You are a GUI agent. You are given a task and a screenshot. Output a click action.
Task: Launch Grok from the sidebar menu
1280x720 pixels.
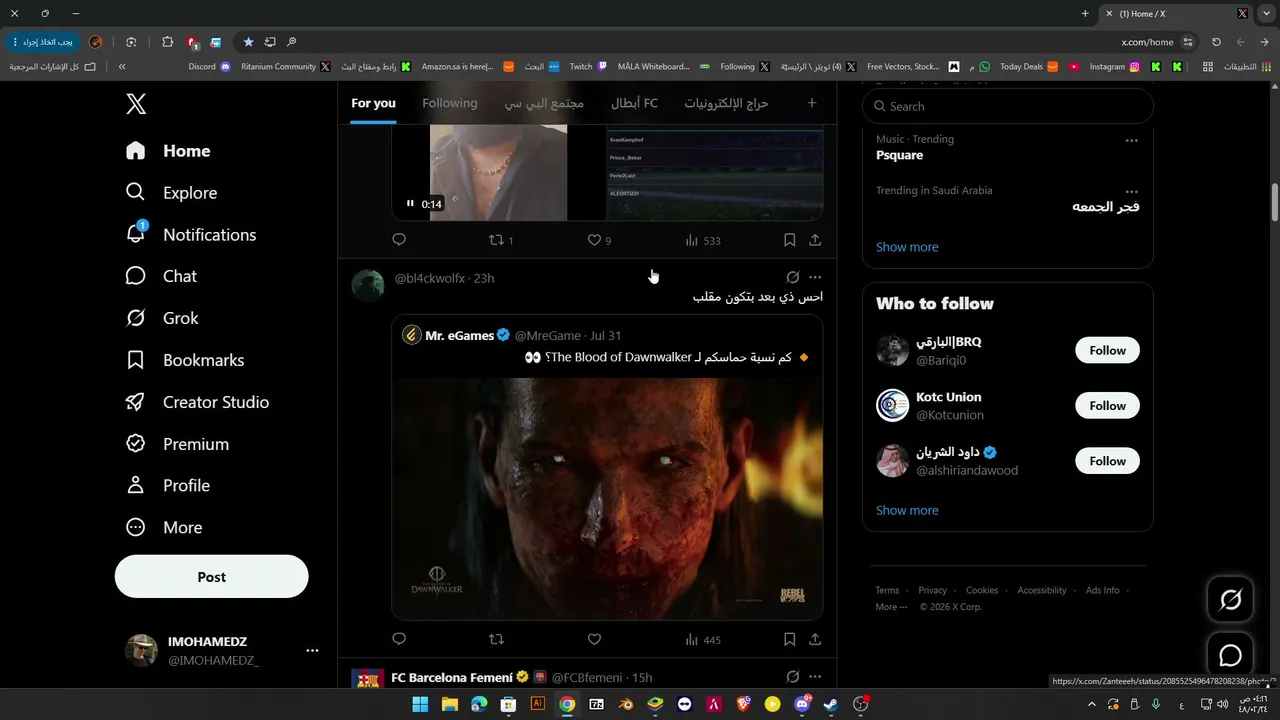pyautogui.click(x=162, y=319)
